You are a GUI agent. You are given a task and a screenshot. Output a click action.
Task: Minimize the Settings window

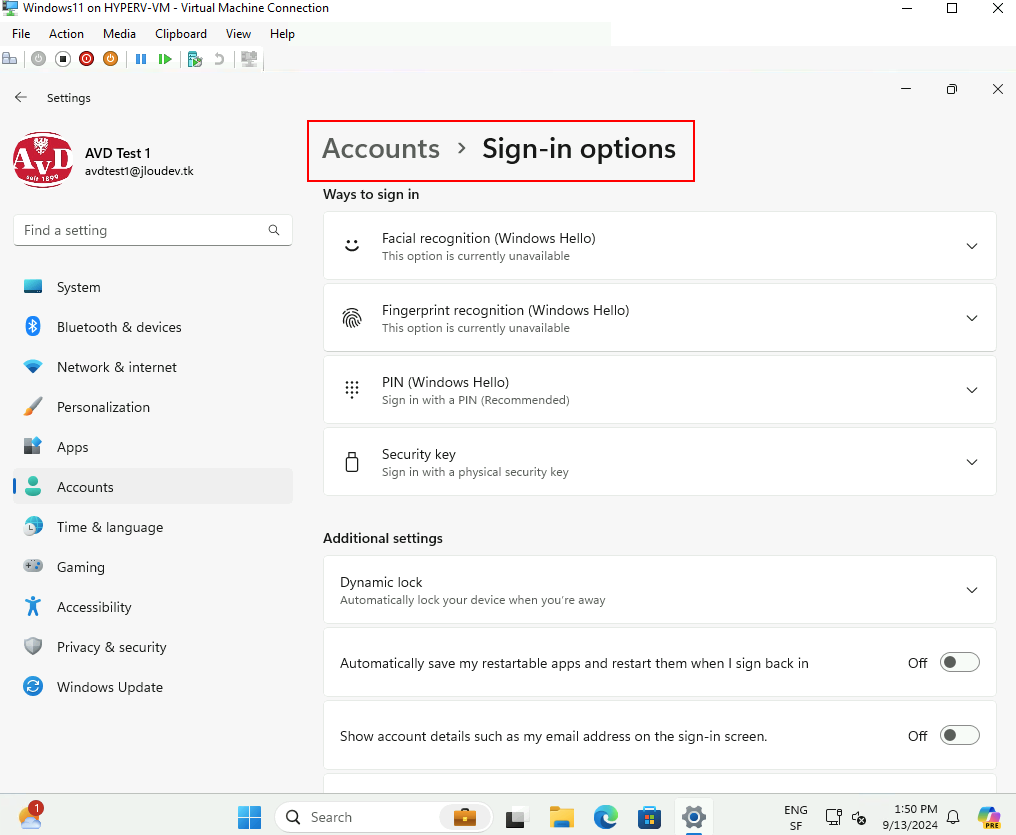click(906, 89)
